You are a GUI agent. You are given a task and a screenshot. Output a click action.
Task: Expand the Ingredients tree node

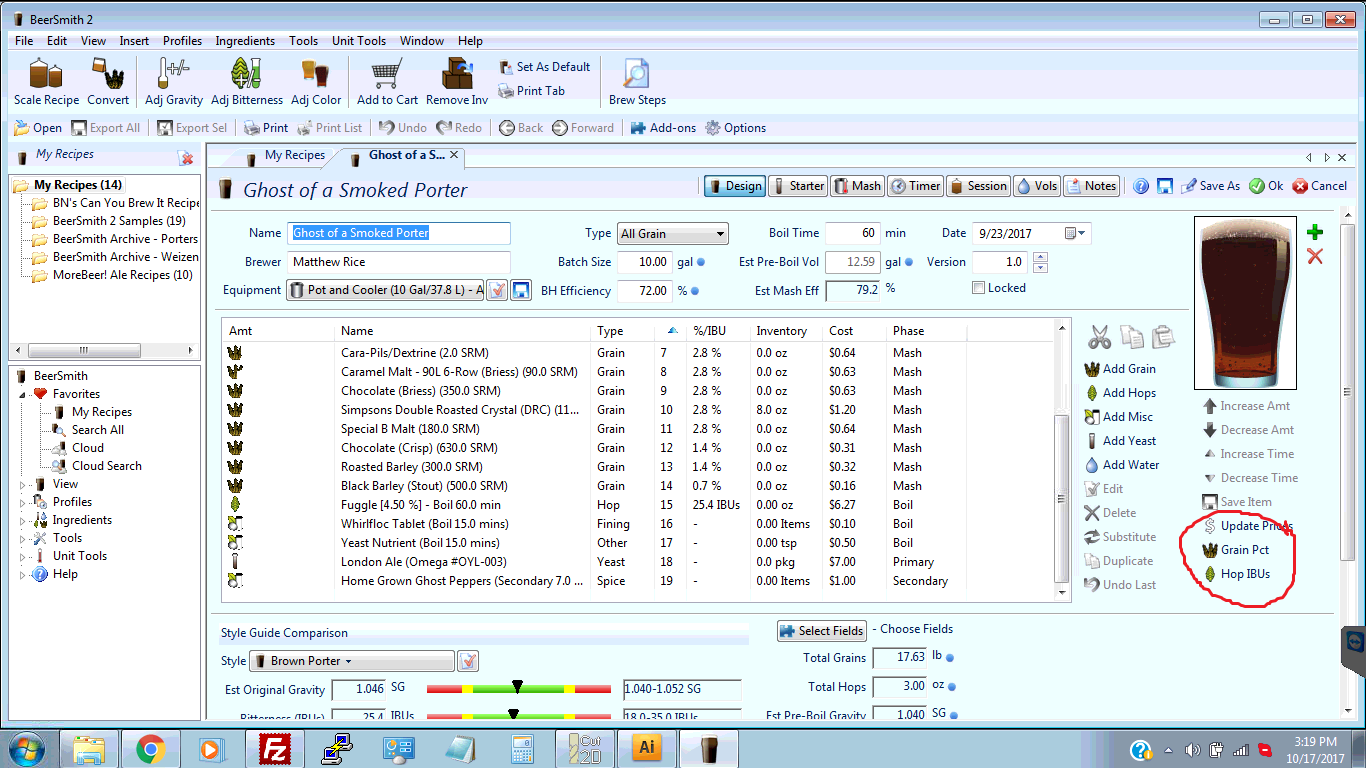[24, 520]
